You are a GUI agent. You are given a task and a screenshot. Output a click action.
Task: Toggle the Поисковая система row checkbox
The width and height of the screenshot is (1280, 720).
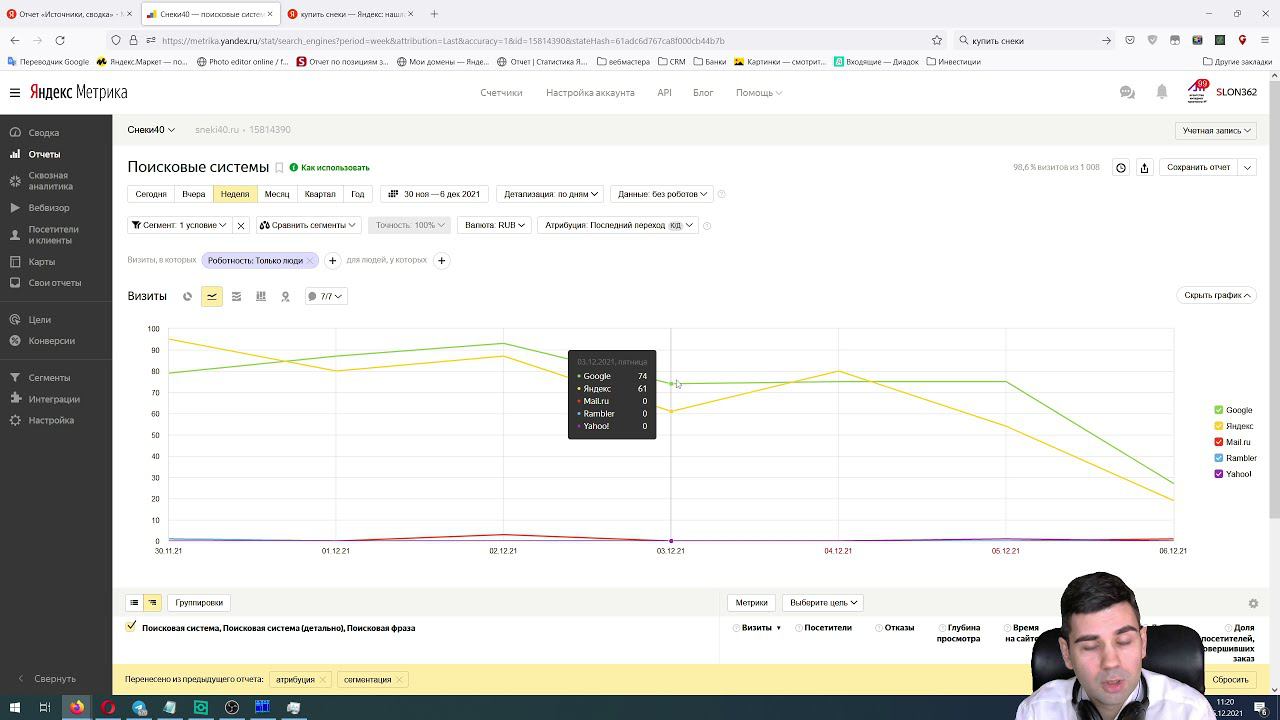point(131,627)
